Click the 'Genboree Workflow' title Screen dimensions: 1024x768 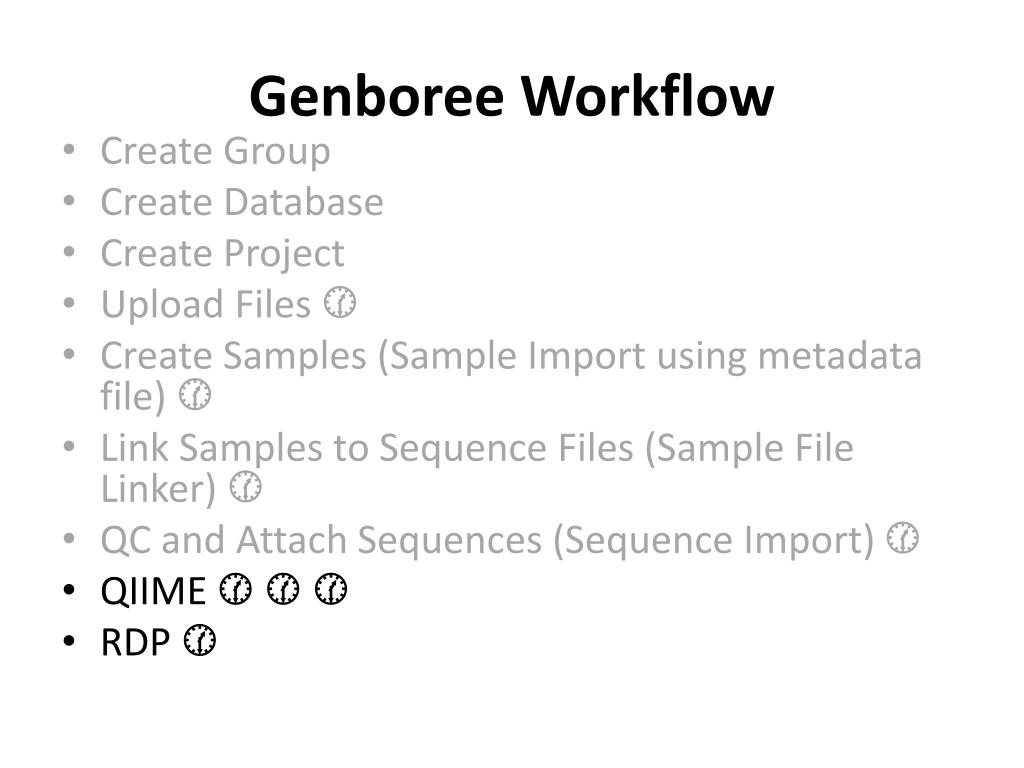coord(511,97)
